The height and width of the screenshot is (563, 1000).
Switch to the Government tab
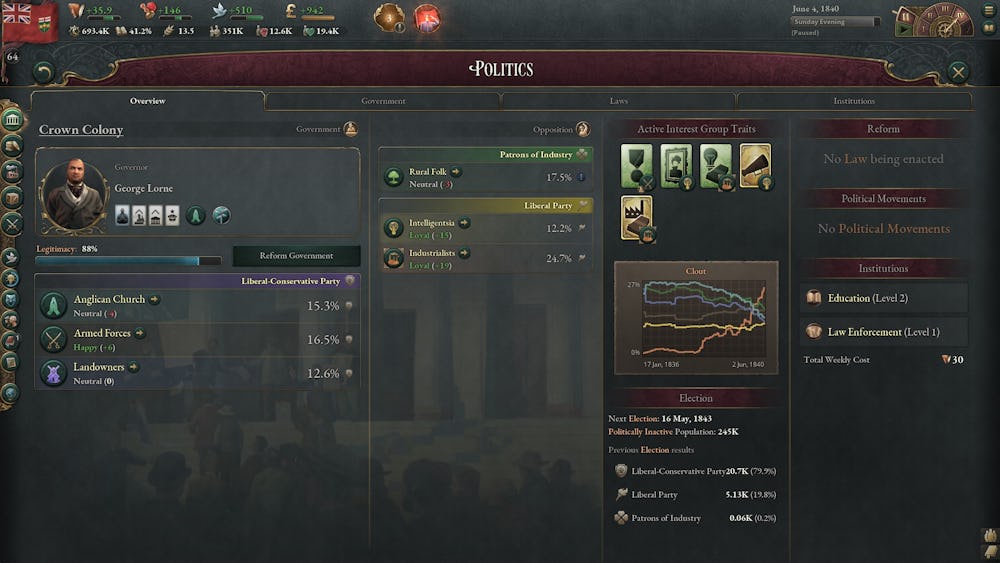pos(383,101)
